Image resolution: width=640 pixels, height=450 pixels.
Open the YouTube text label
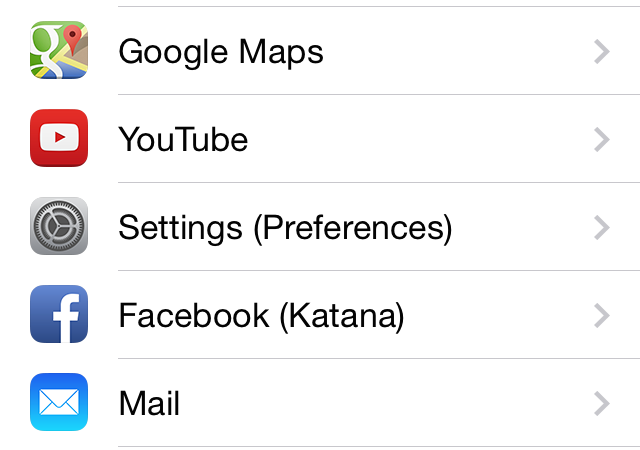[183, 139]
